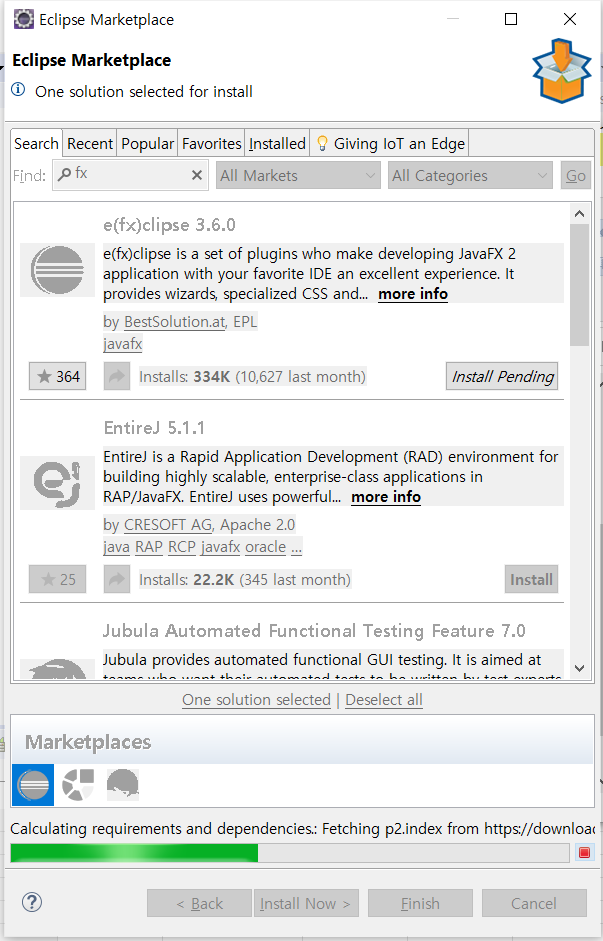Click the Back button
This screenshot has width=603, height=941.
199,903
